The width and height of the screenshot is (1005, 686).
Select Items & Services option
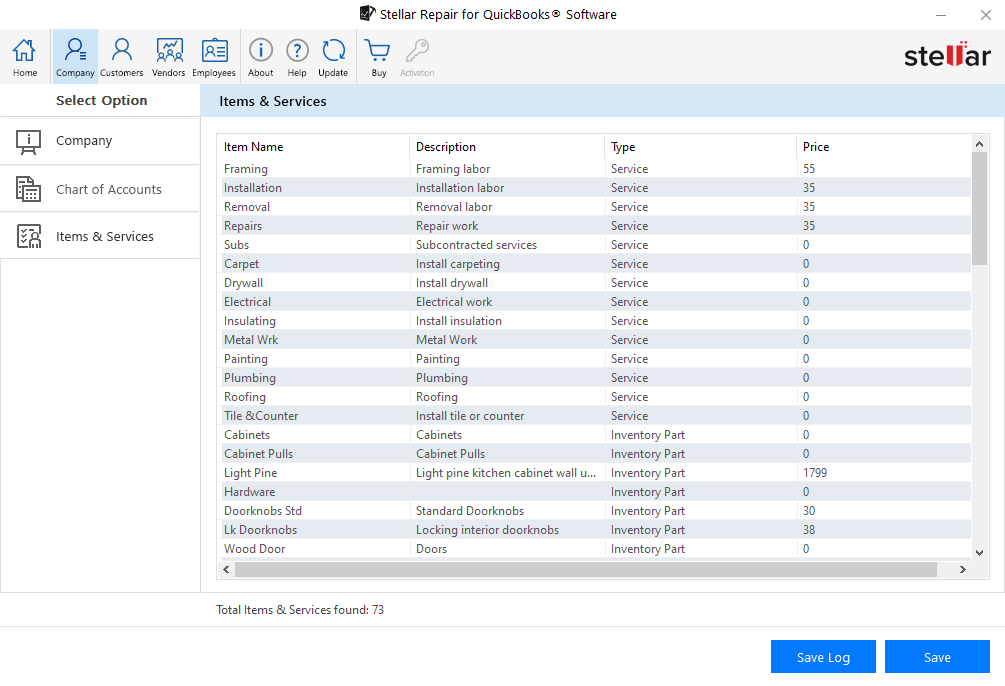click(x=100, y=236)
